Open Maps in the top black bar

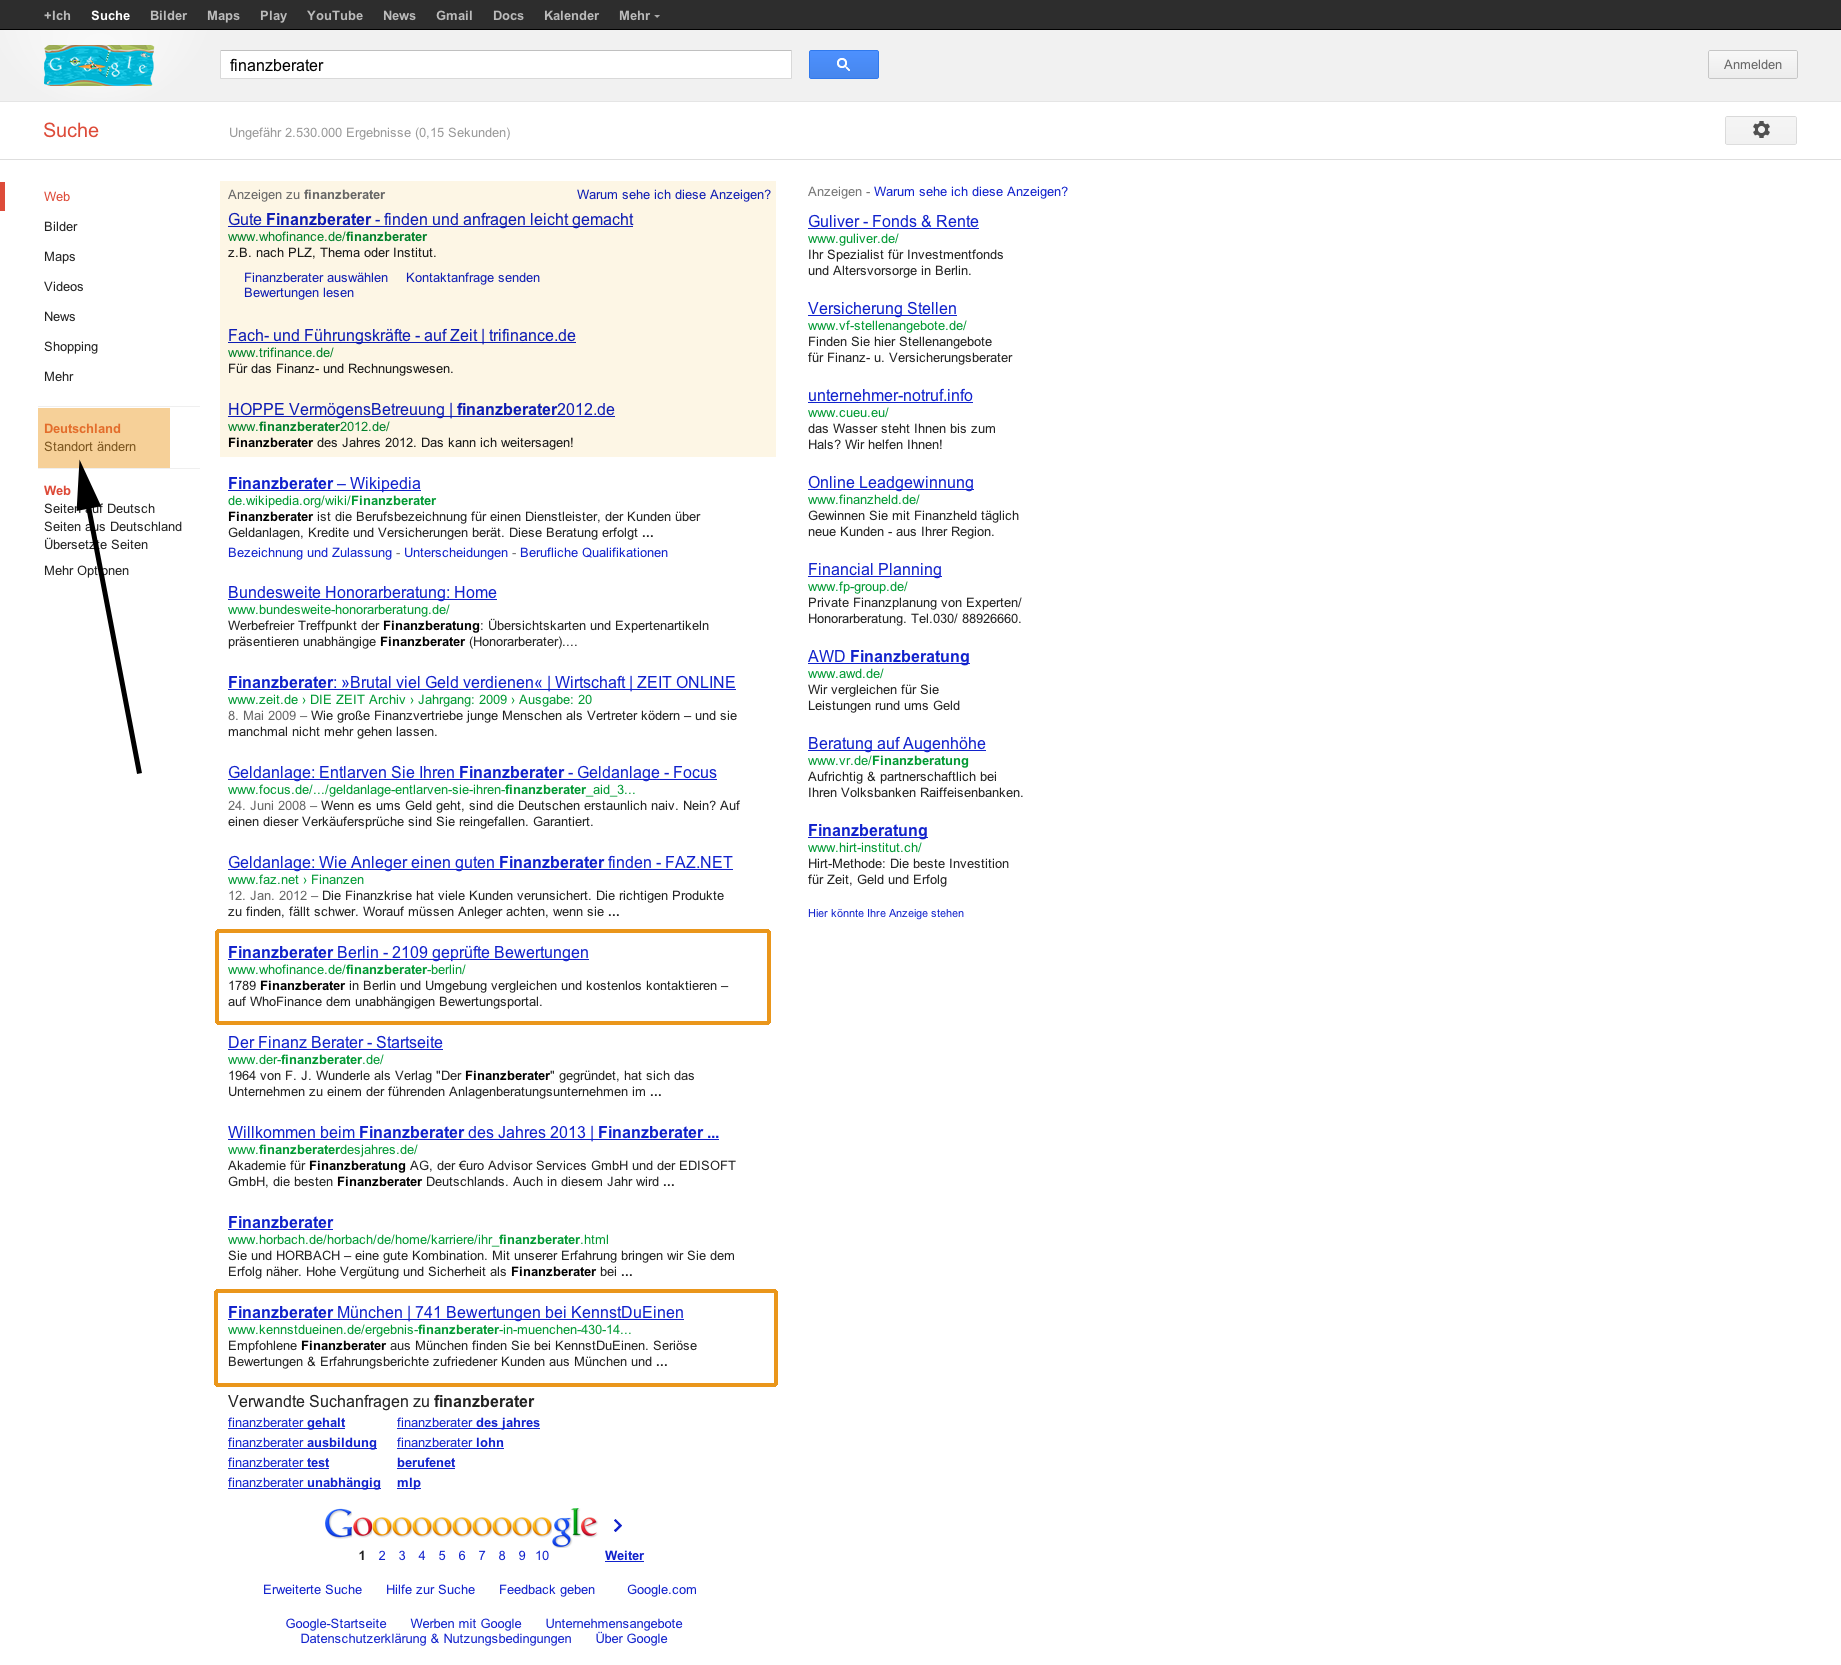point(223,15)
